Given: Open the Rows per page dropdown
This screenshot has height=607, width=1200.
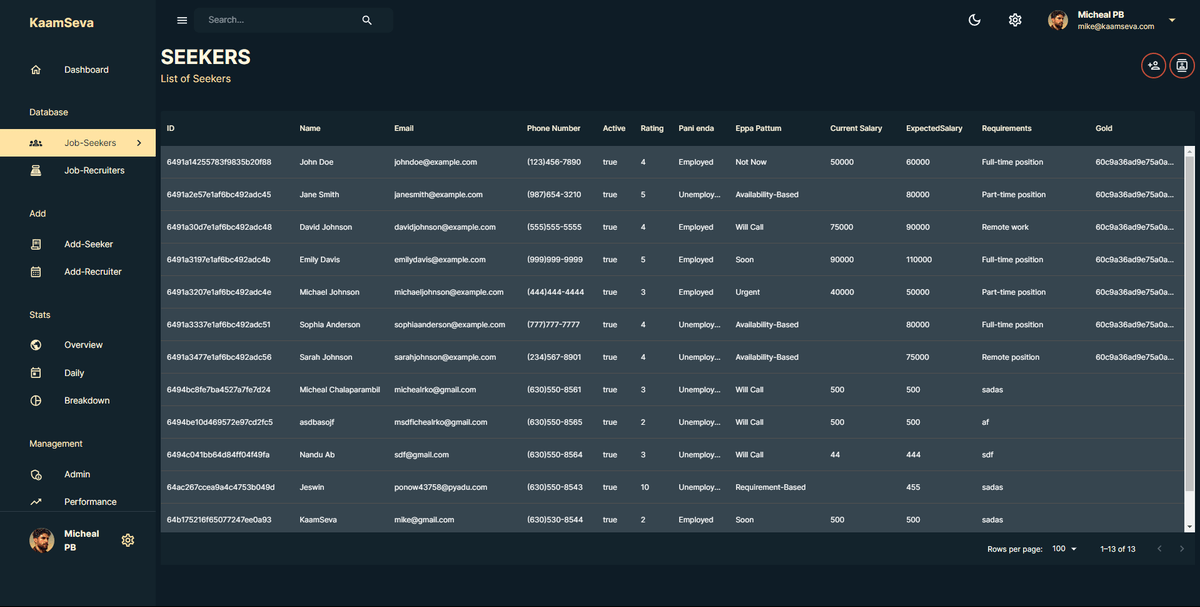Looking at the screenshot, I should [x=1065, y=549].
